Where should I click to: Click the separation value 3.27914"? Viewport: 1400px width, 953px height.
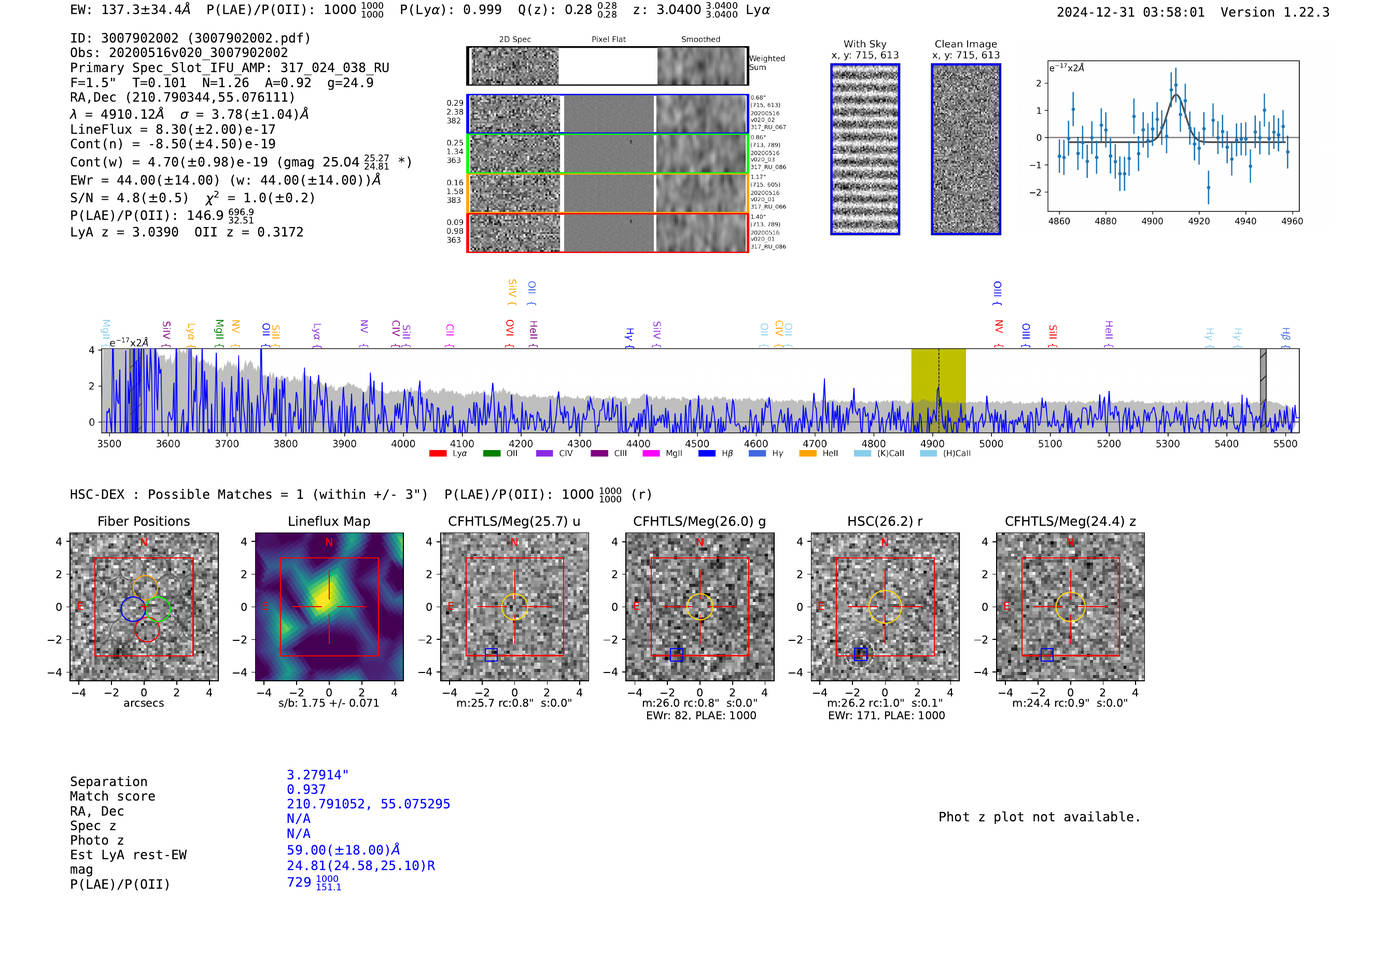pyautogui.click(x=318, y=775)
